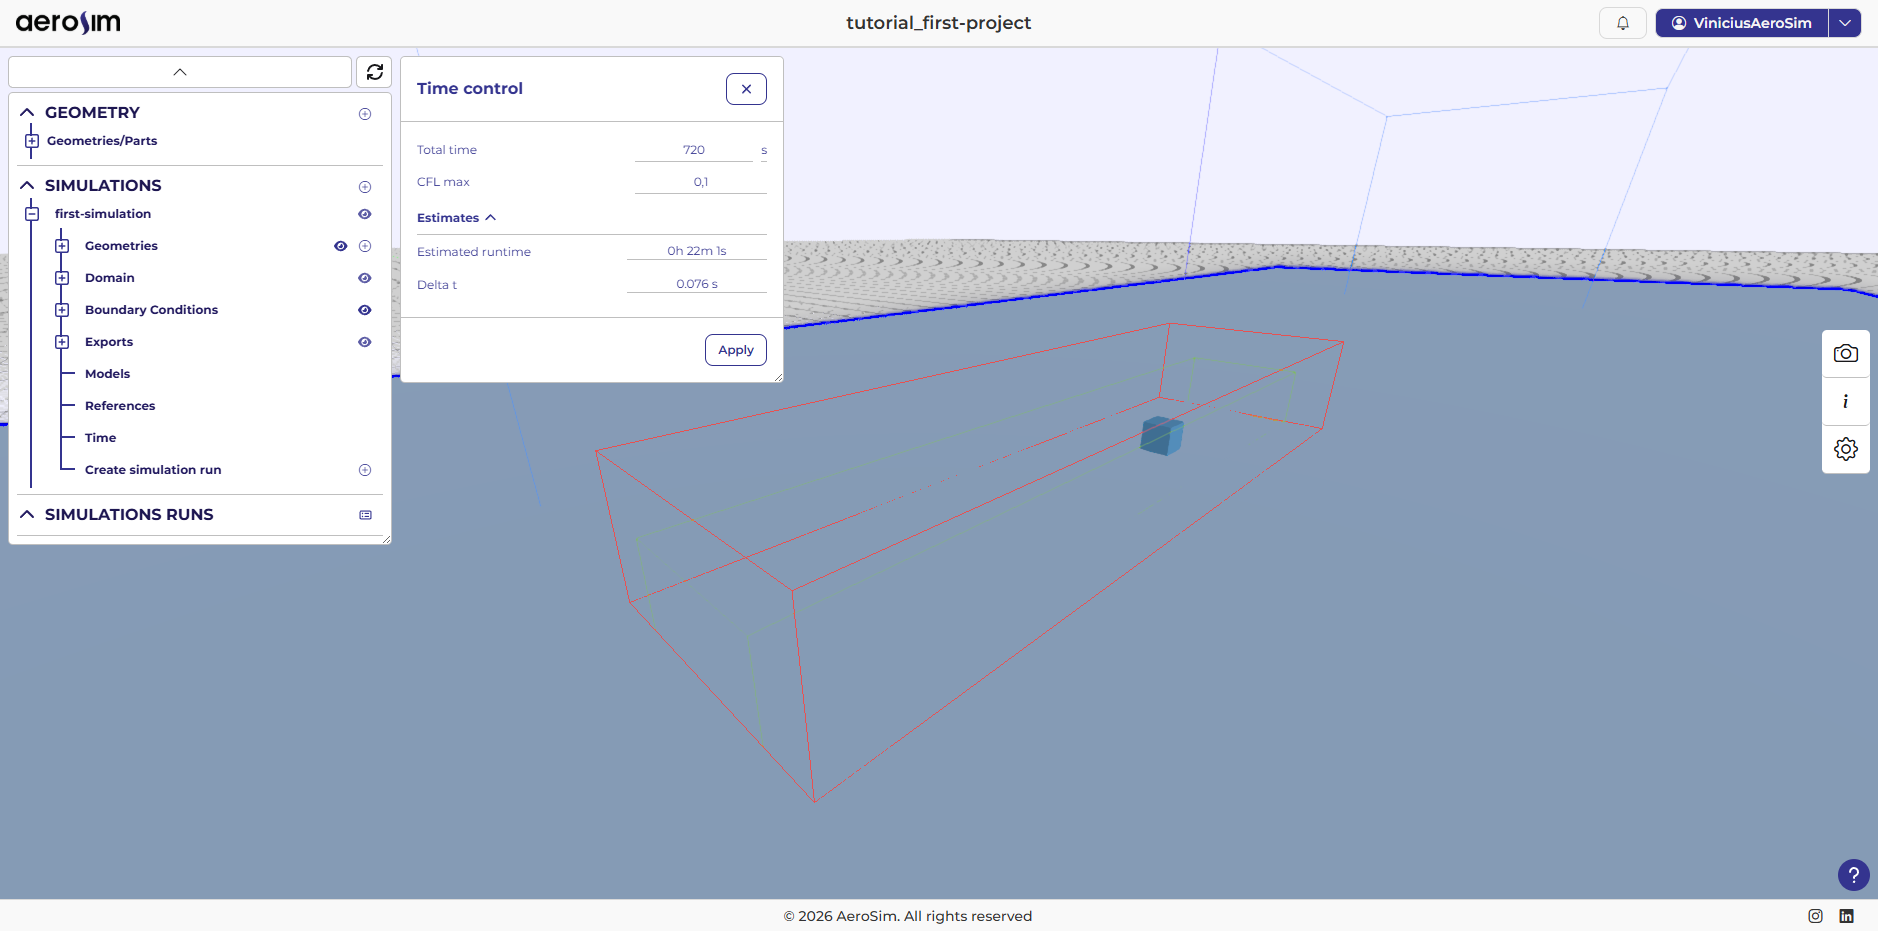Select the Models tree item

pyautogui.click(x=107, y=374)
